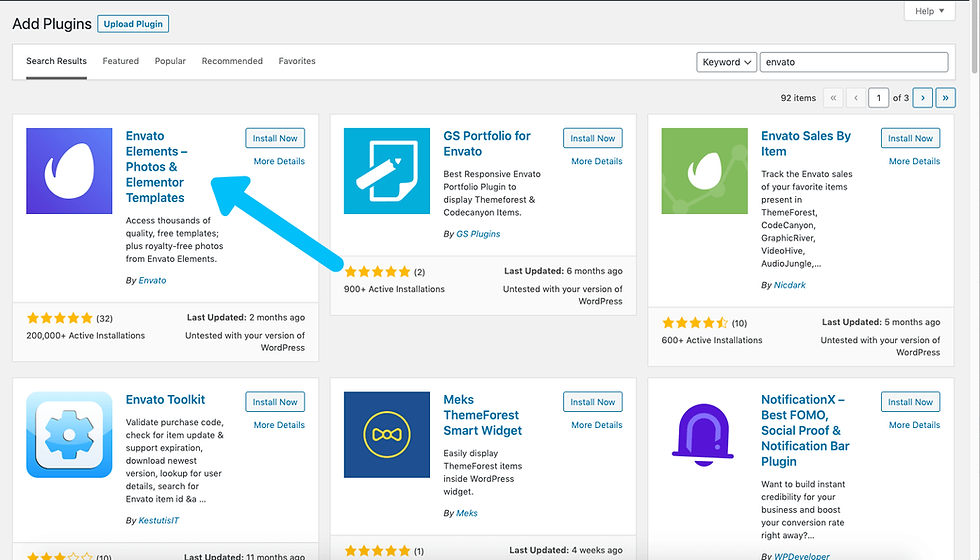The height and width of the screenshot is (560, 980).
Task: Open author link KestutisIT
Action: 159,521
